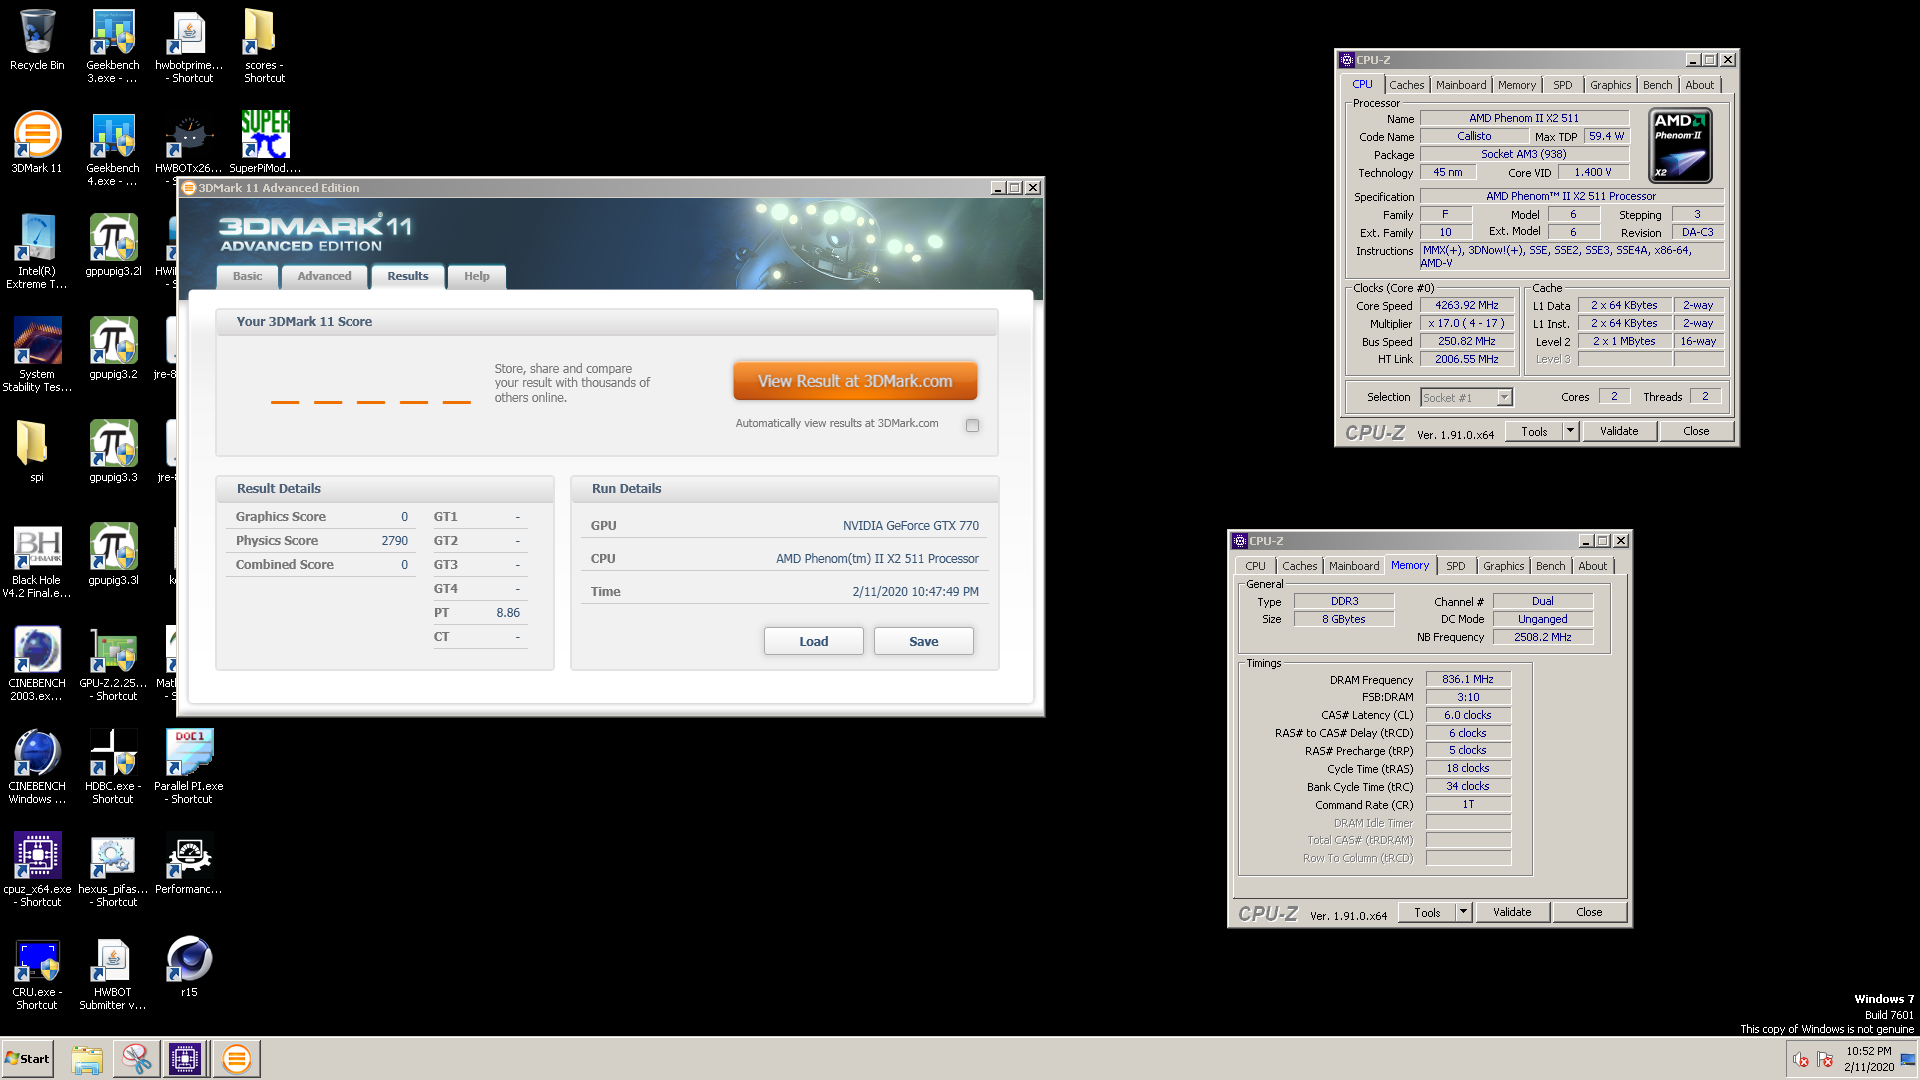The width and height of the screenshot is (1920, 1080).
Task: Open the scores shortcut folder
Action: (x=264, y=46)
